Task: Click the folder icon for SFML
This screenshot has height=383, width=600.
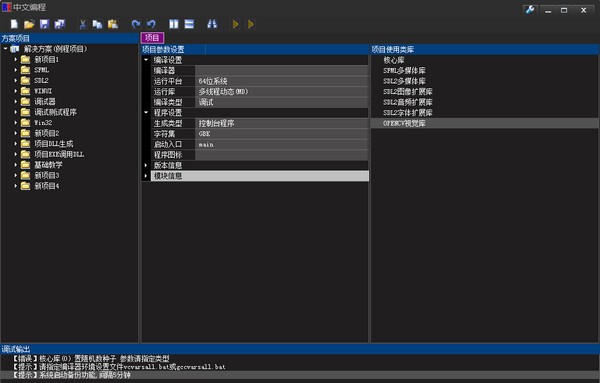Action: 26,70
